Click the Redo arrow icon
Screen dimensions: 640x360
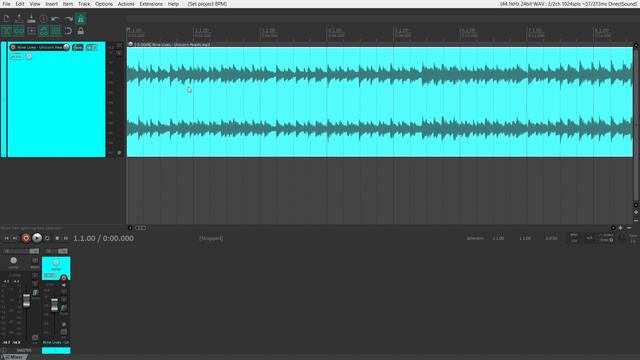coord(68,19)
